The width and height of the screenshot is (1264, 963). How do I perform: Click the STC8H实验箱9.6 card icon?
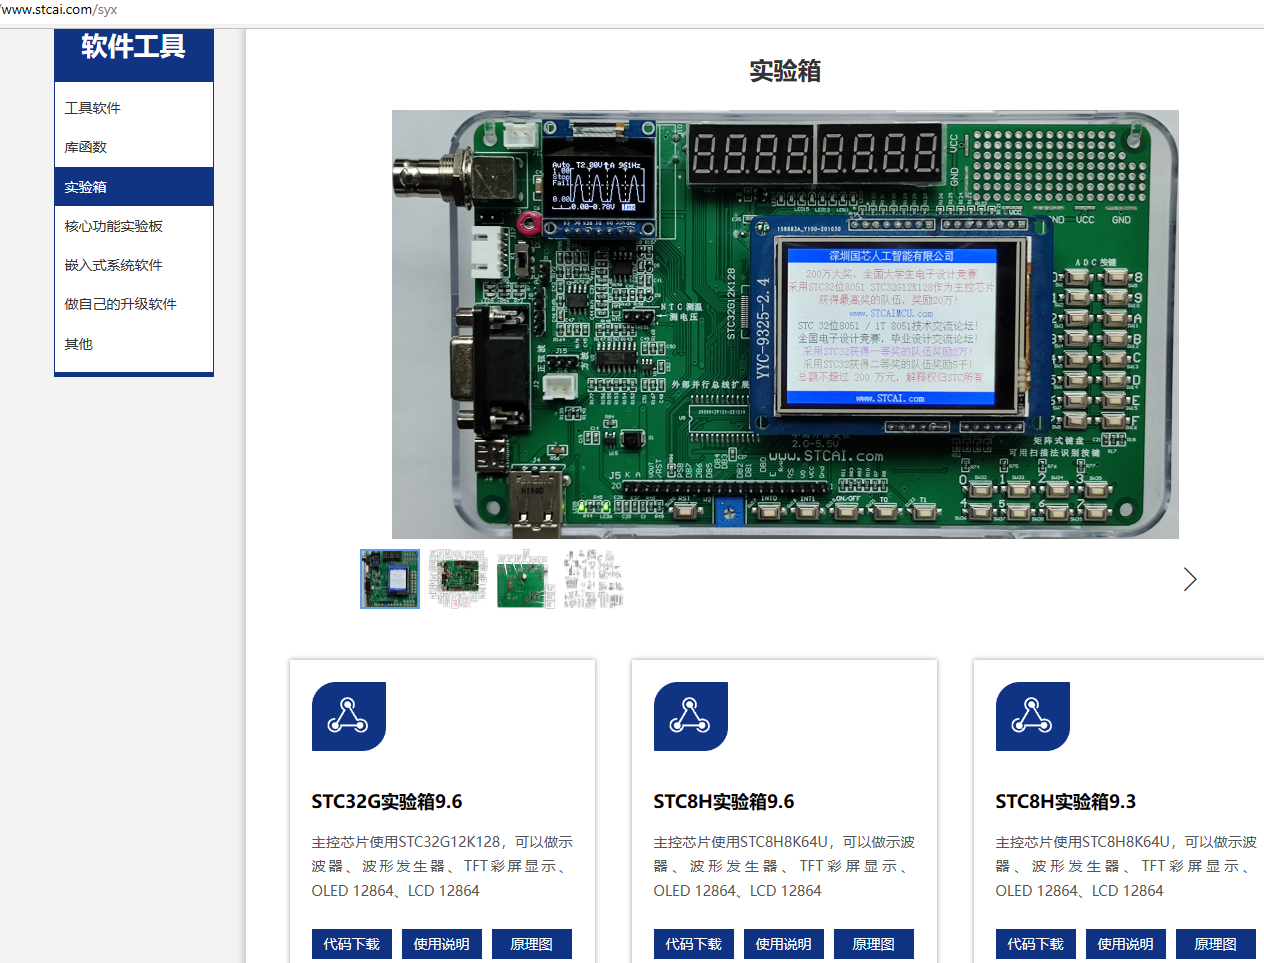(x=691, y=716)
